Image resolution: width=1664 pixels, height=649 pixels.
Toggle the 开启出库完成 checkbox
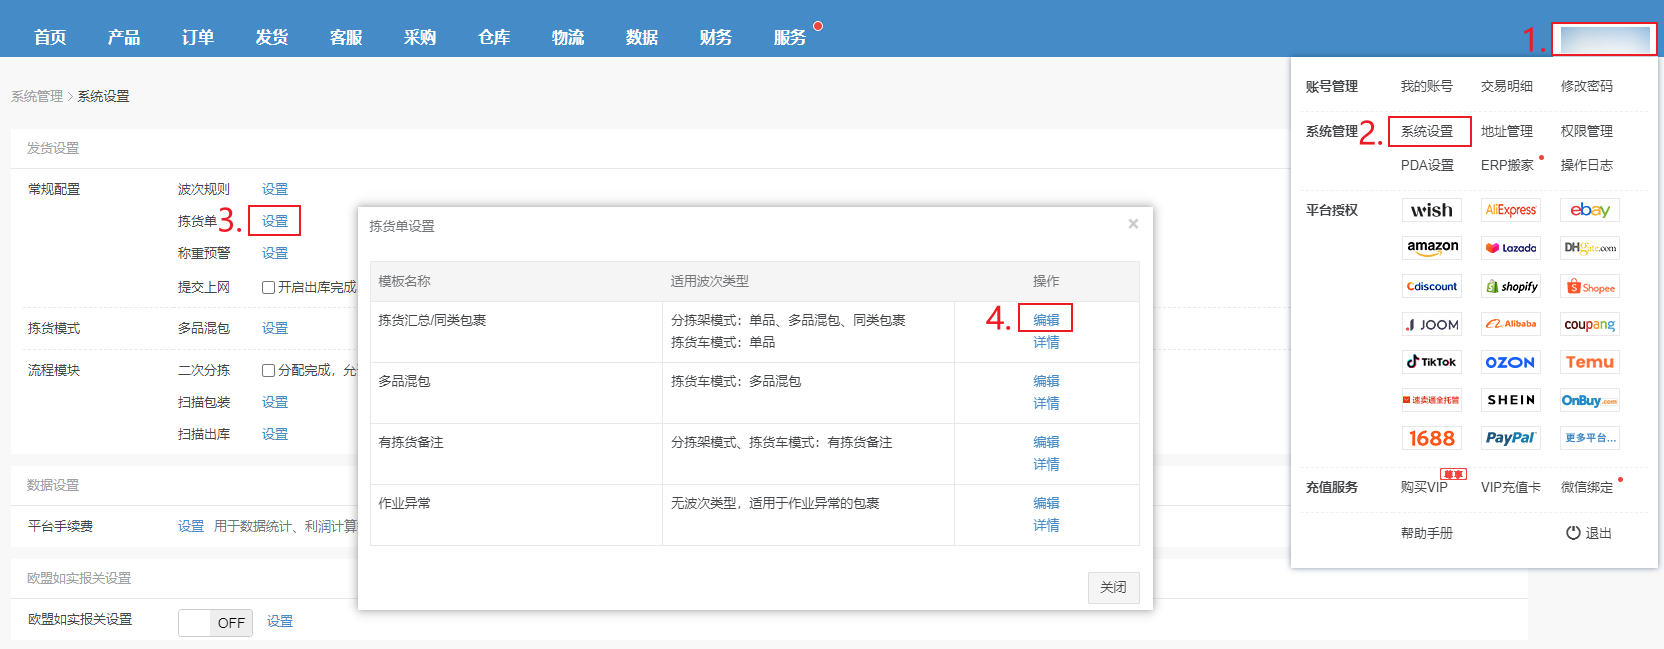click(268, 287)
